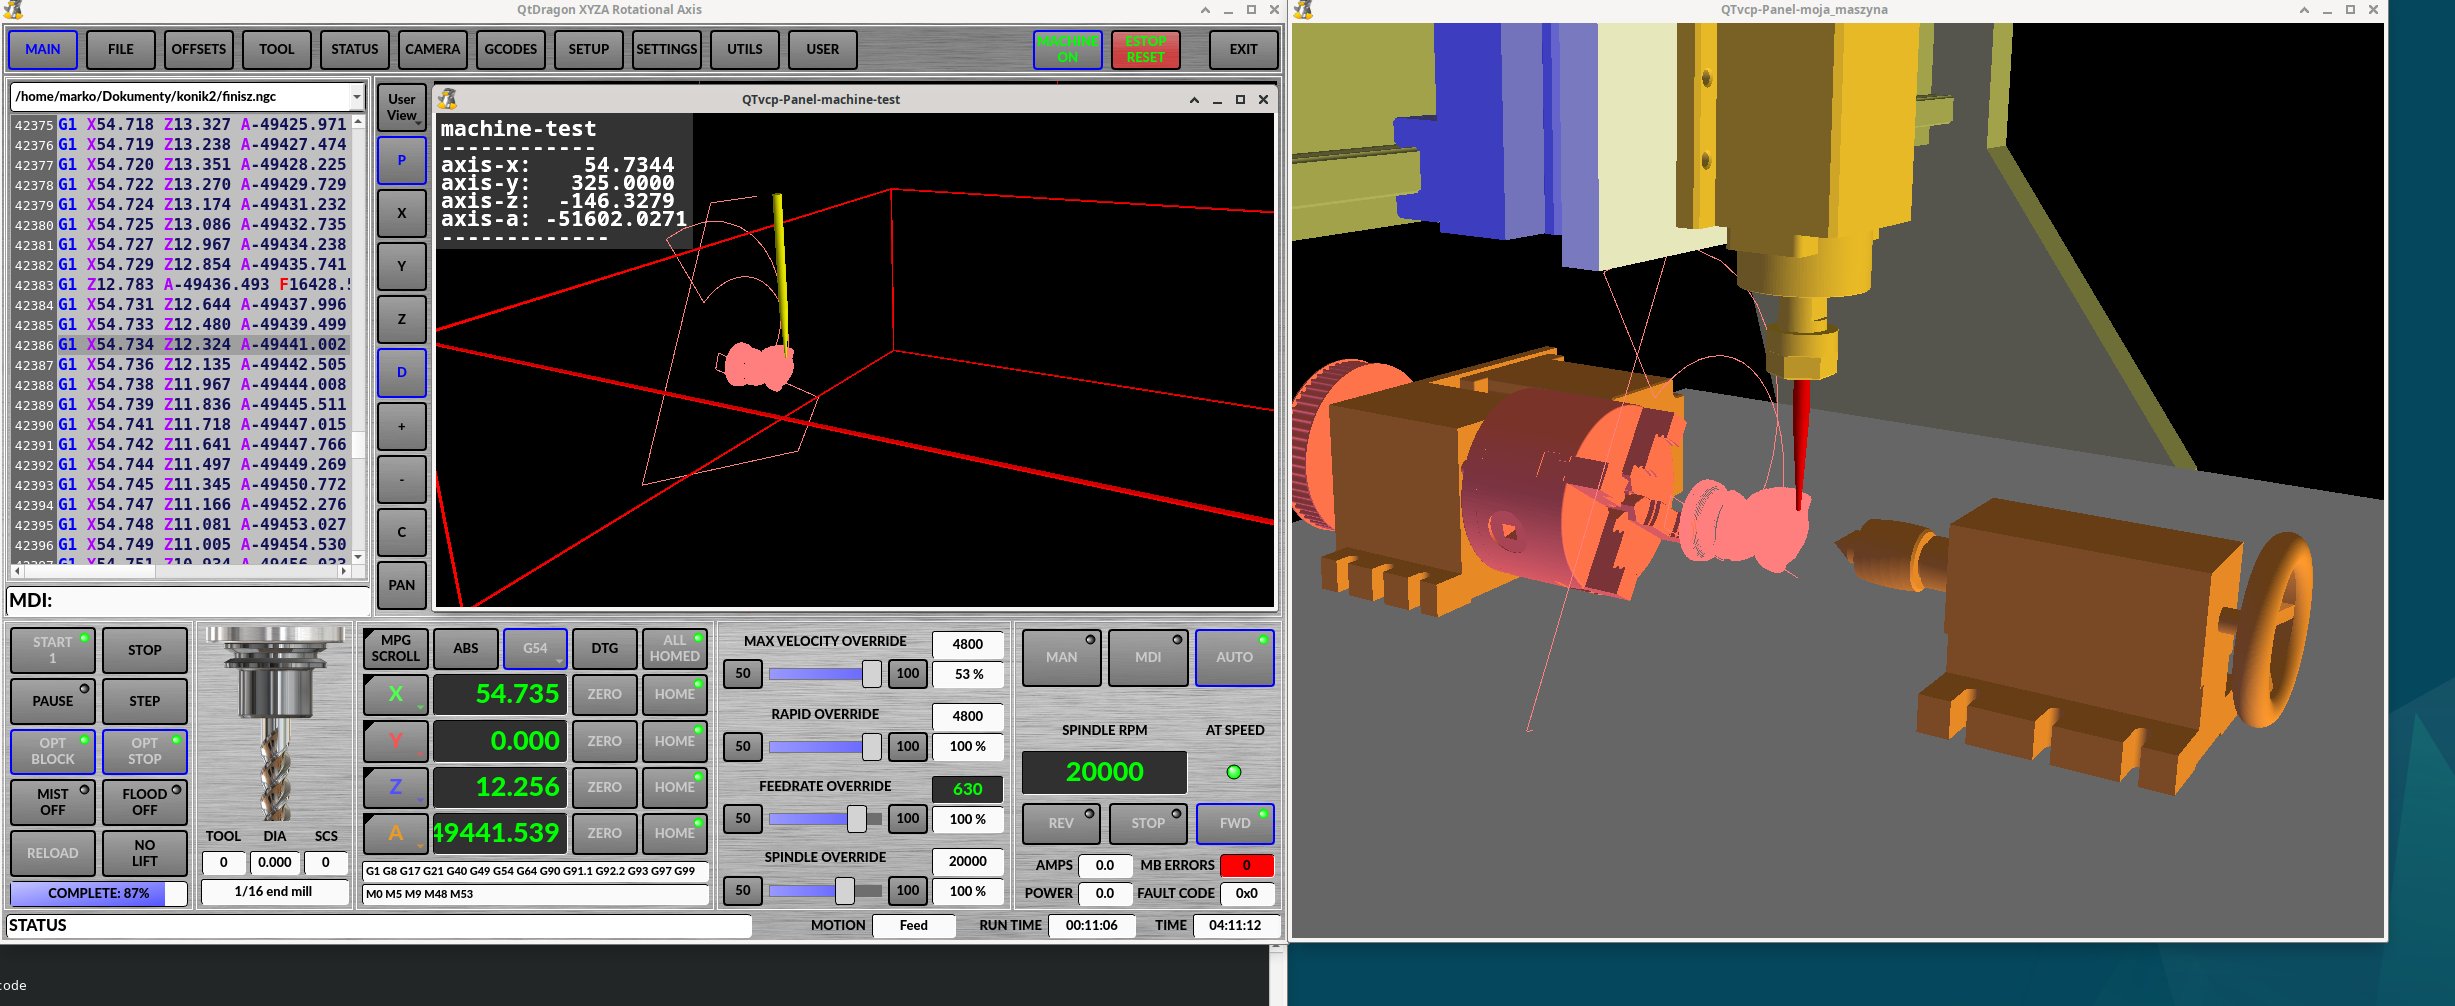Click the PAUSE program button
Screen dimensions: 2455x1006
click(52, 701)
